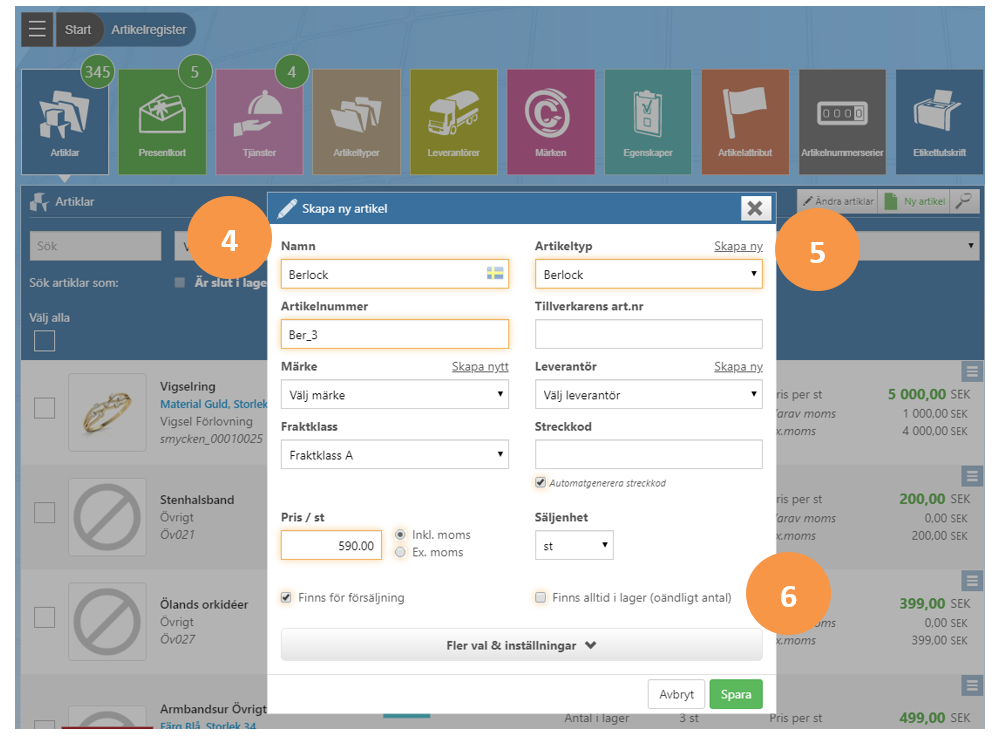Viewport: 995px width, 739px height.
Task: Open row menu icon for Ölands orkidéer
Action: pyautogui.click(x=972, y=581)
